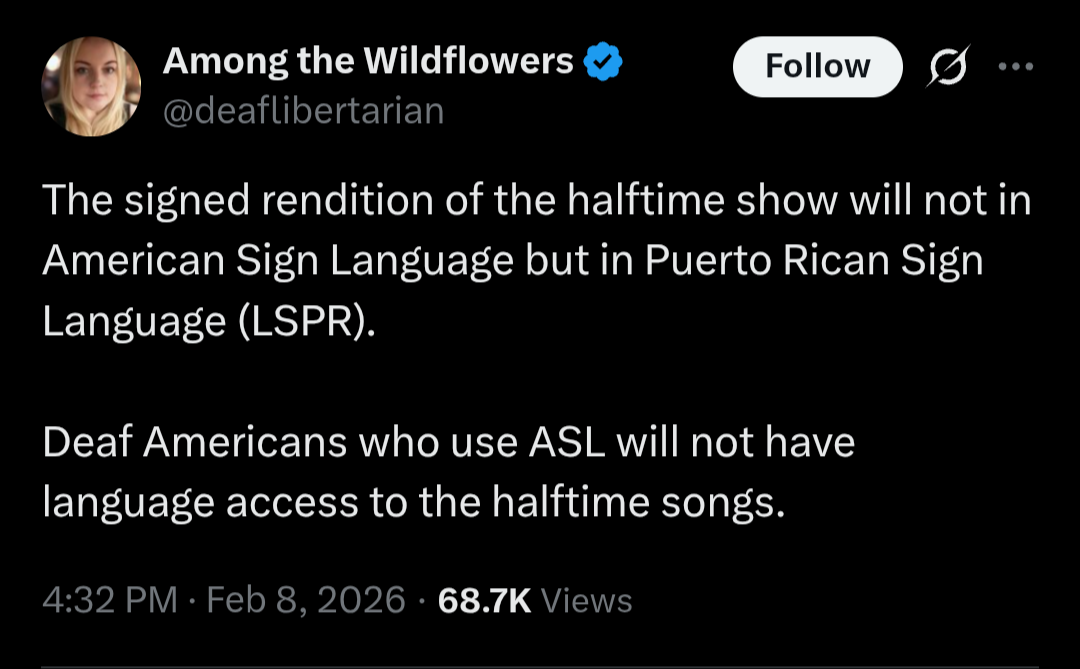Screen dimensions: 1080x669
Task: Click the phrase American Sign Language
Action: click(x=278, y=261)
